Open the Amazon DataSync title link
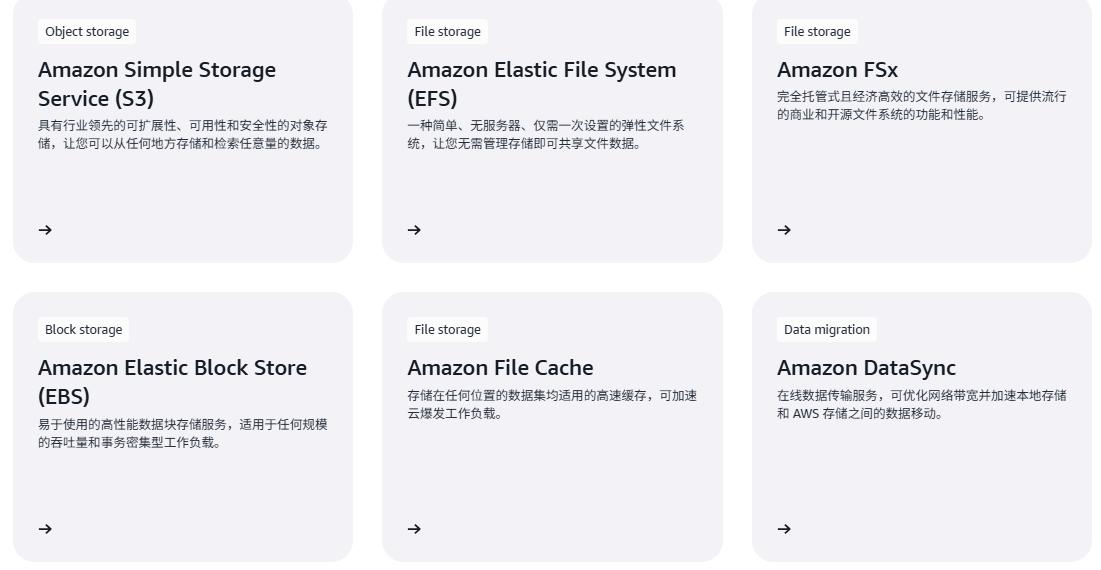 pyautogui.click(x=866, y=368)
